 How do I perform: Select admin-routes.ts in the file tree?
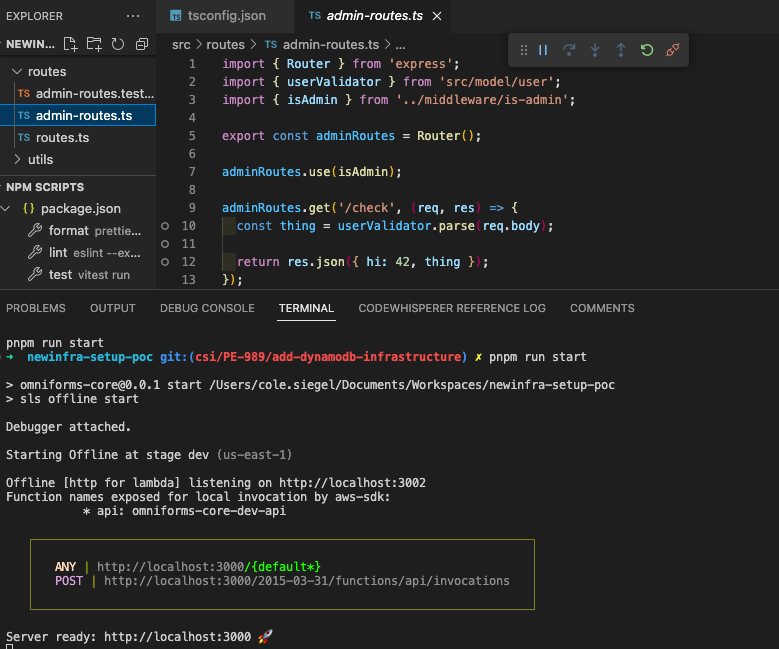pos(78,115)
